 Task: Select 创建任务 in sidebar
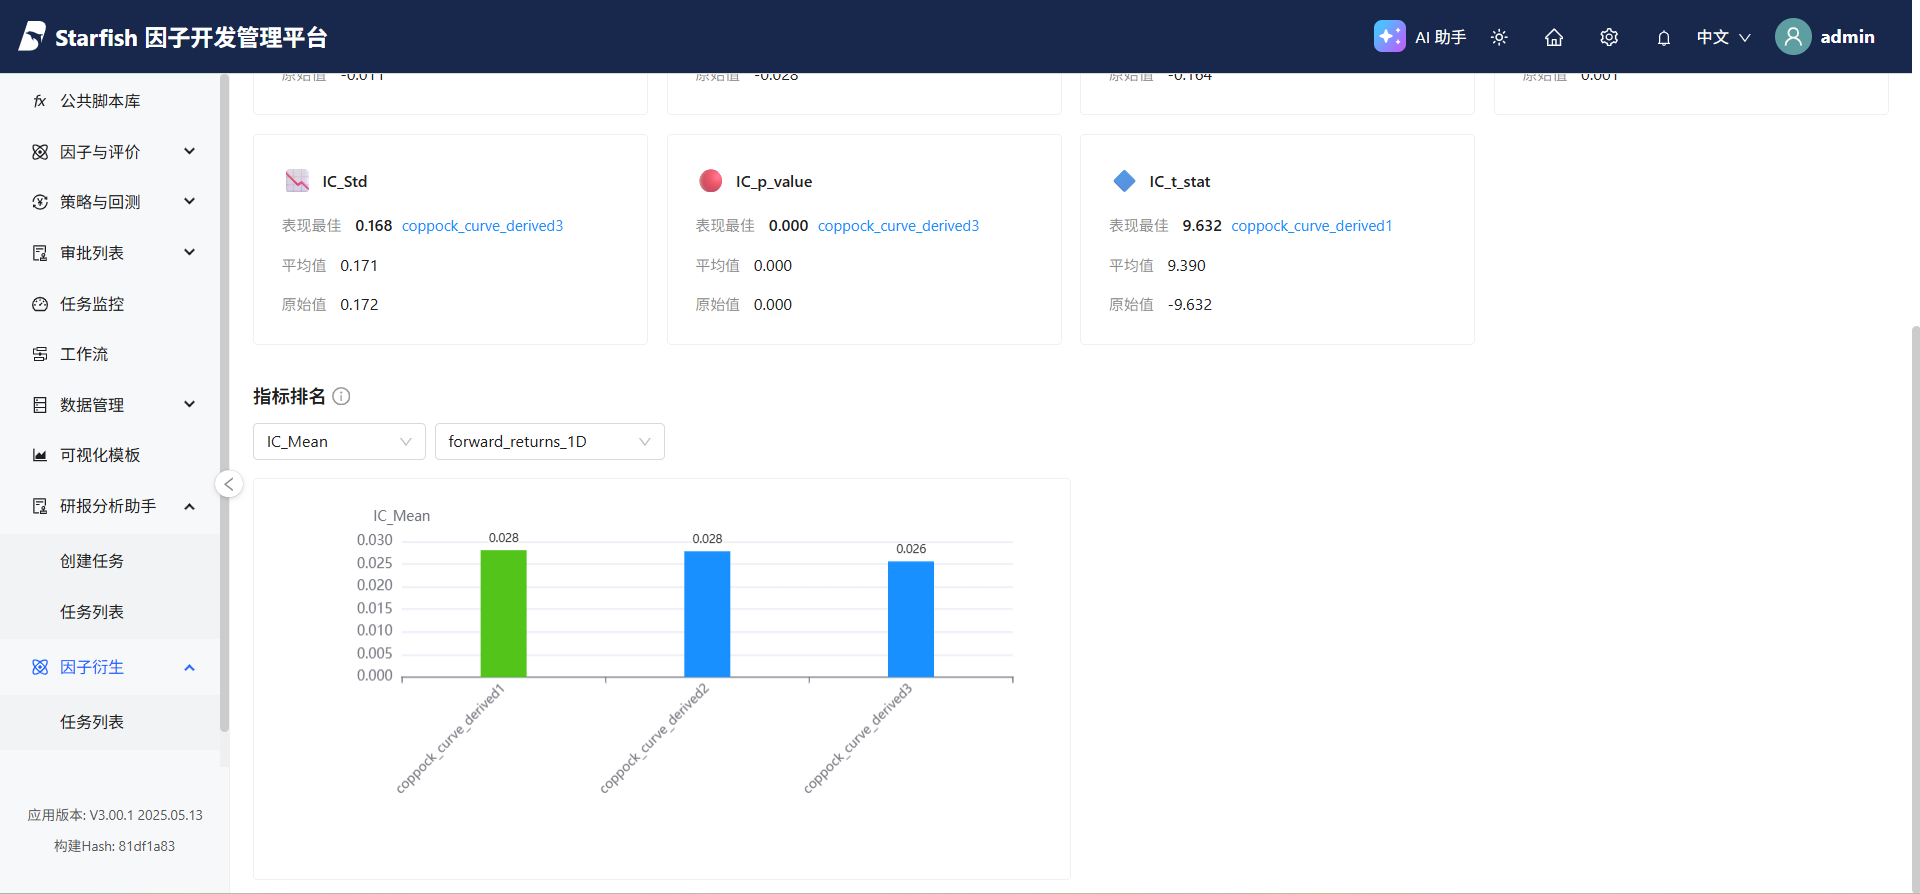pos(92,561)
